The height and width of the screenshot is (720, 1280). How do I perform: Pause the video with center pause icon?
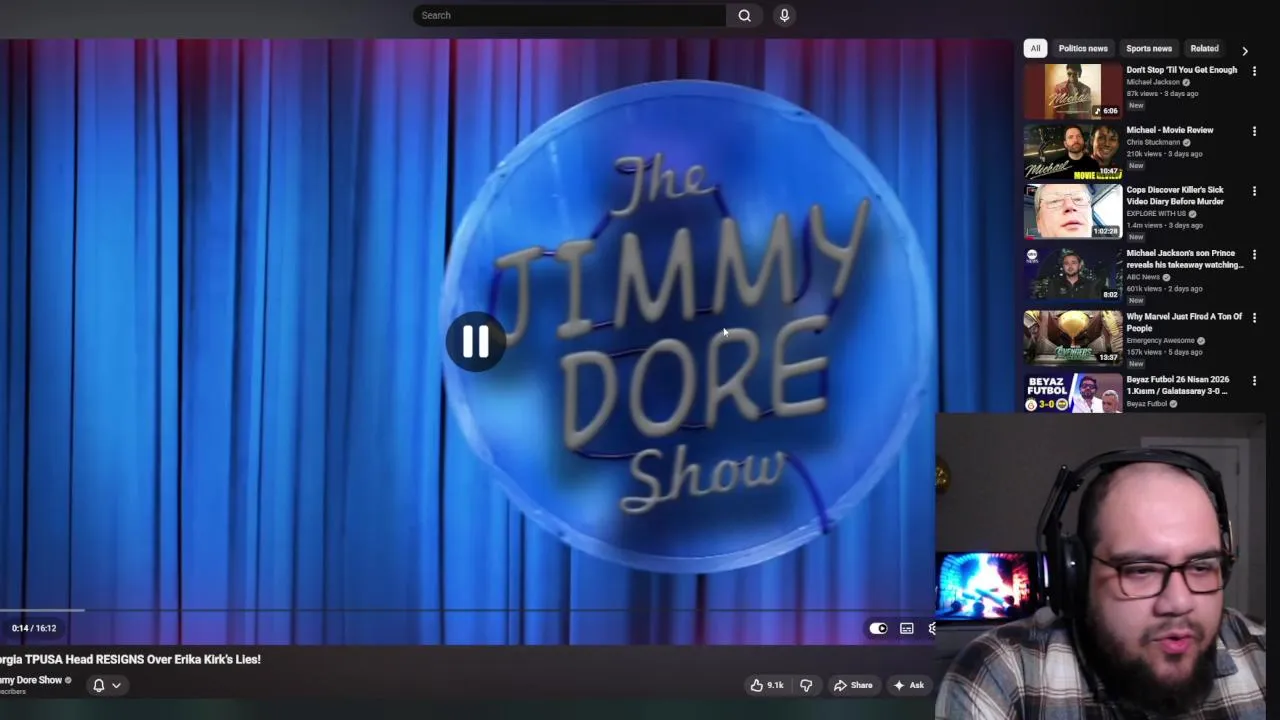475,342
